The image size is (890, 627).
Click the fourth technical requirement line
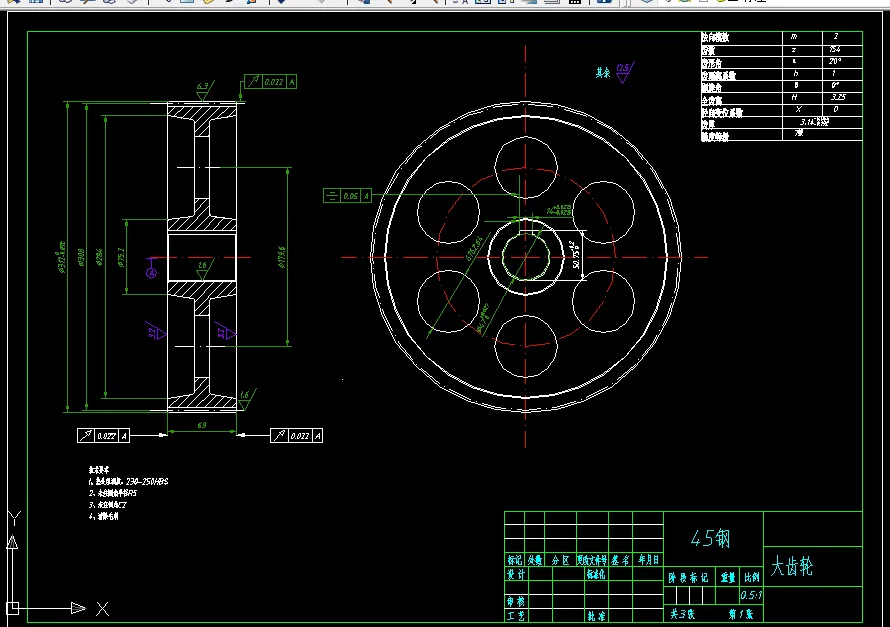pos(103,516)
